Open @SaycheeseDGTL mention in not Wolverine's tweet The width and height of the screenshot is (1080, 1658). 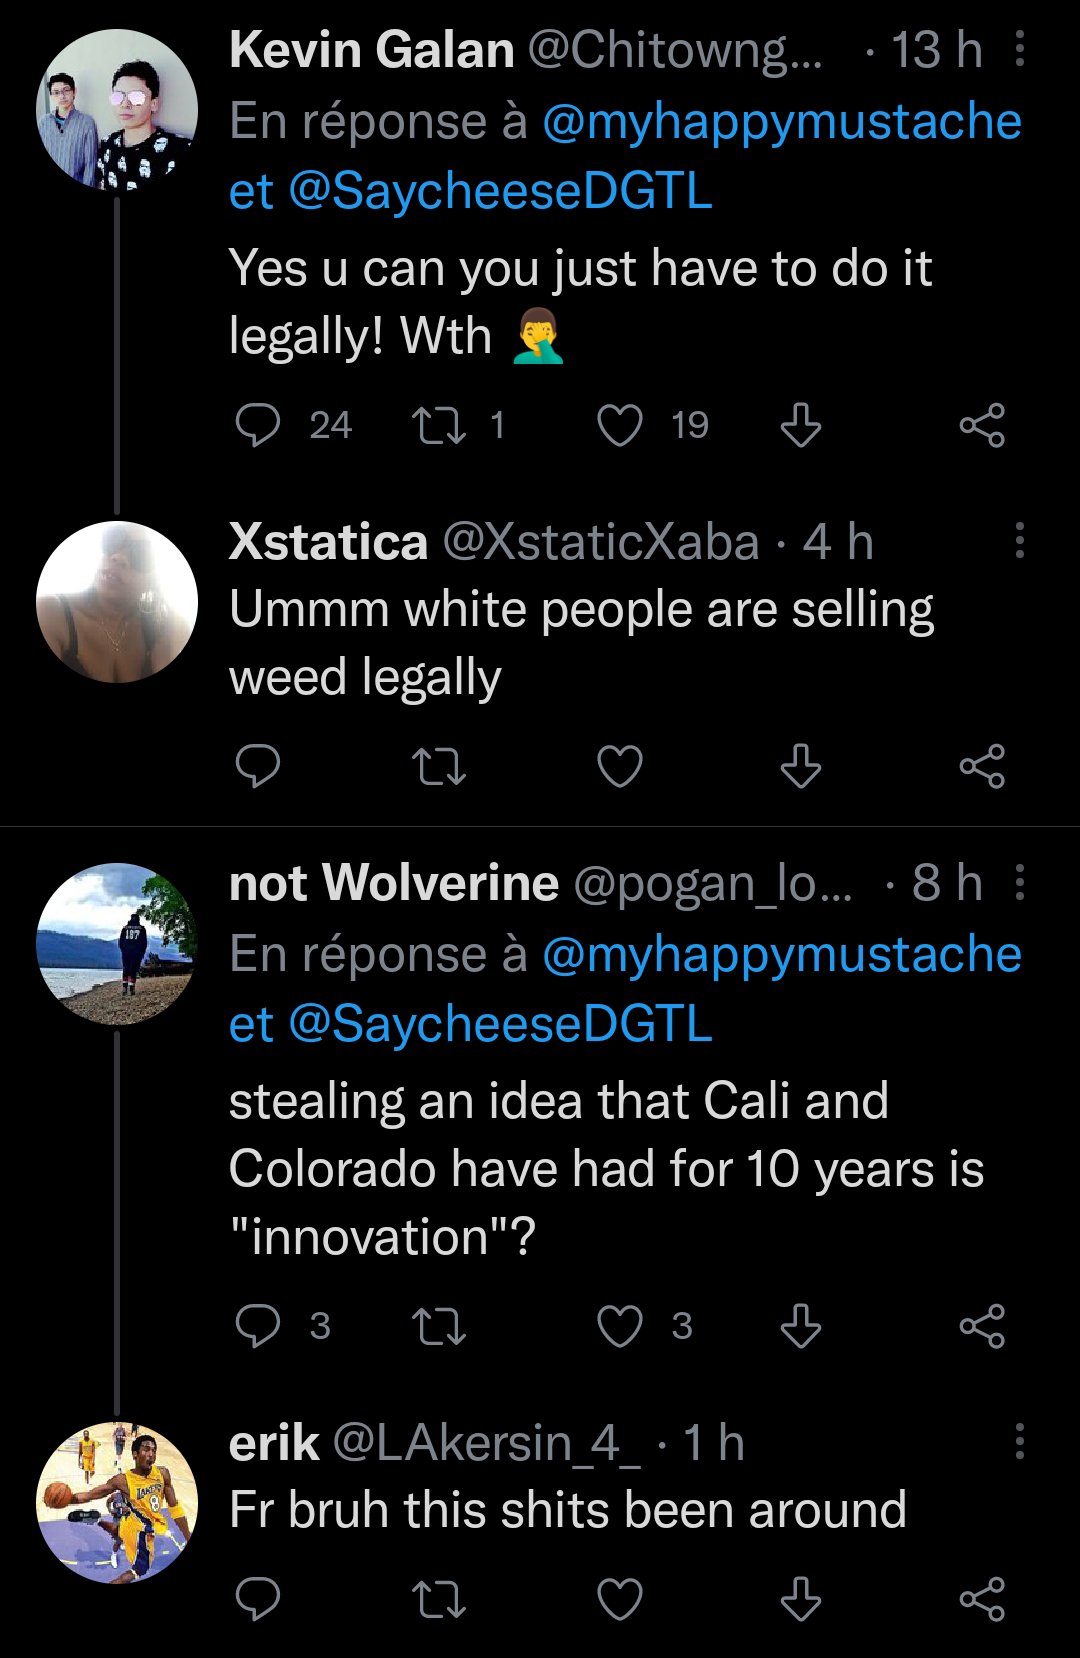(500, 1025)
